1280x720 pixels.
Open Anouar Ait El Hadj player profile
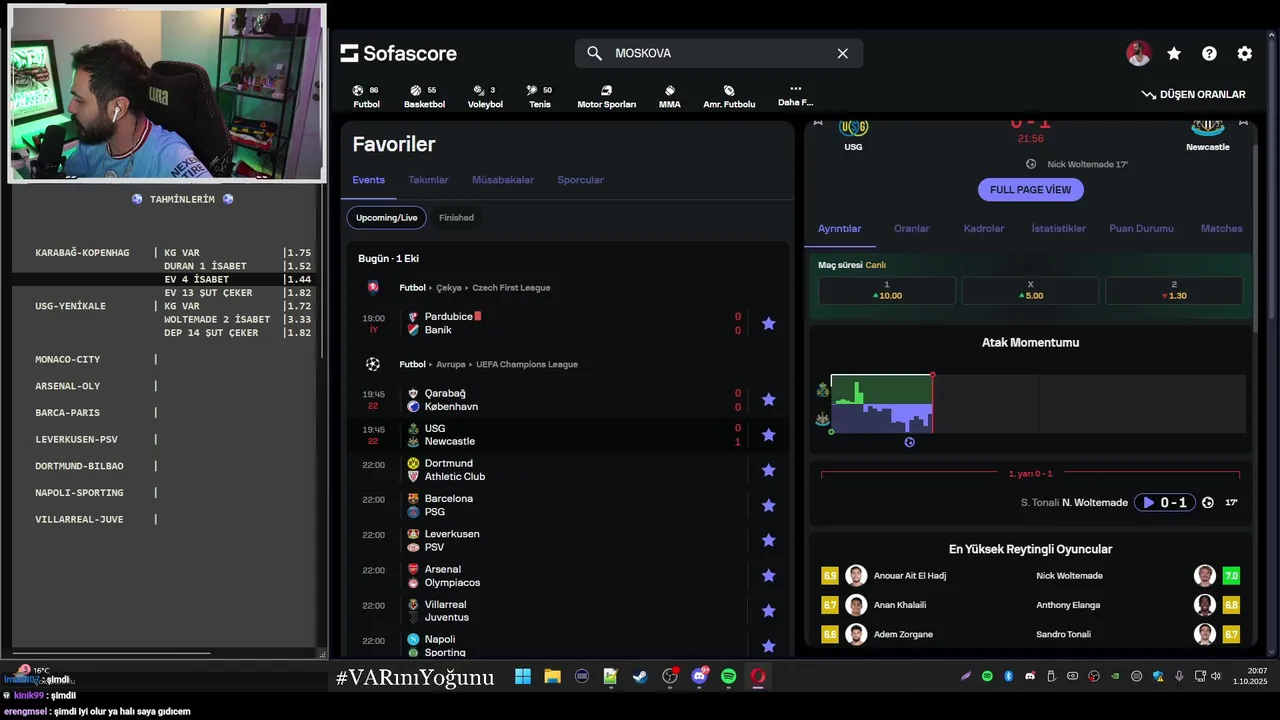pos(910,576)
